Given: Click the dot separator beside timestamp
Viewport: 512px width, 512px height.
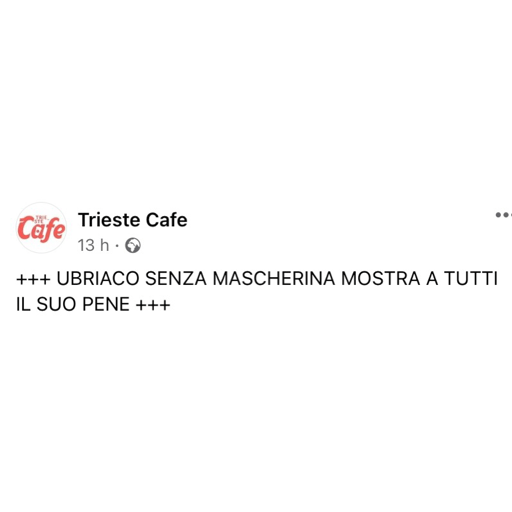Looking at the screenshot, I should (117, 246).
